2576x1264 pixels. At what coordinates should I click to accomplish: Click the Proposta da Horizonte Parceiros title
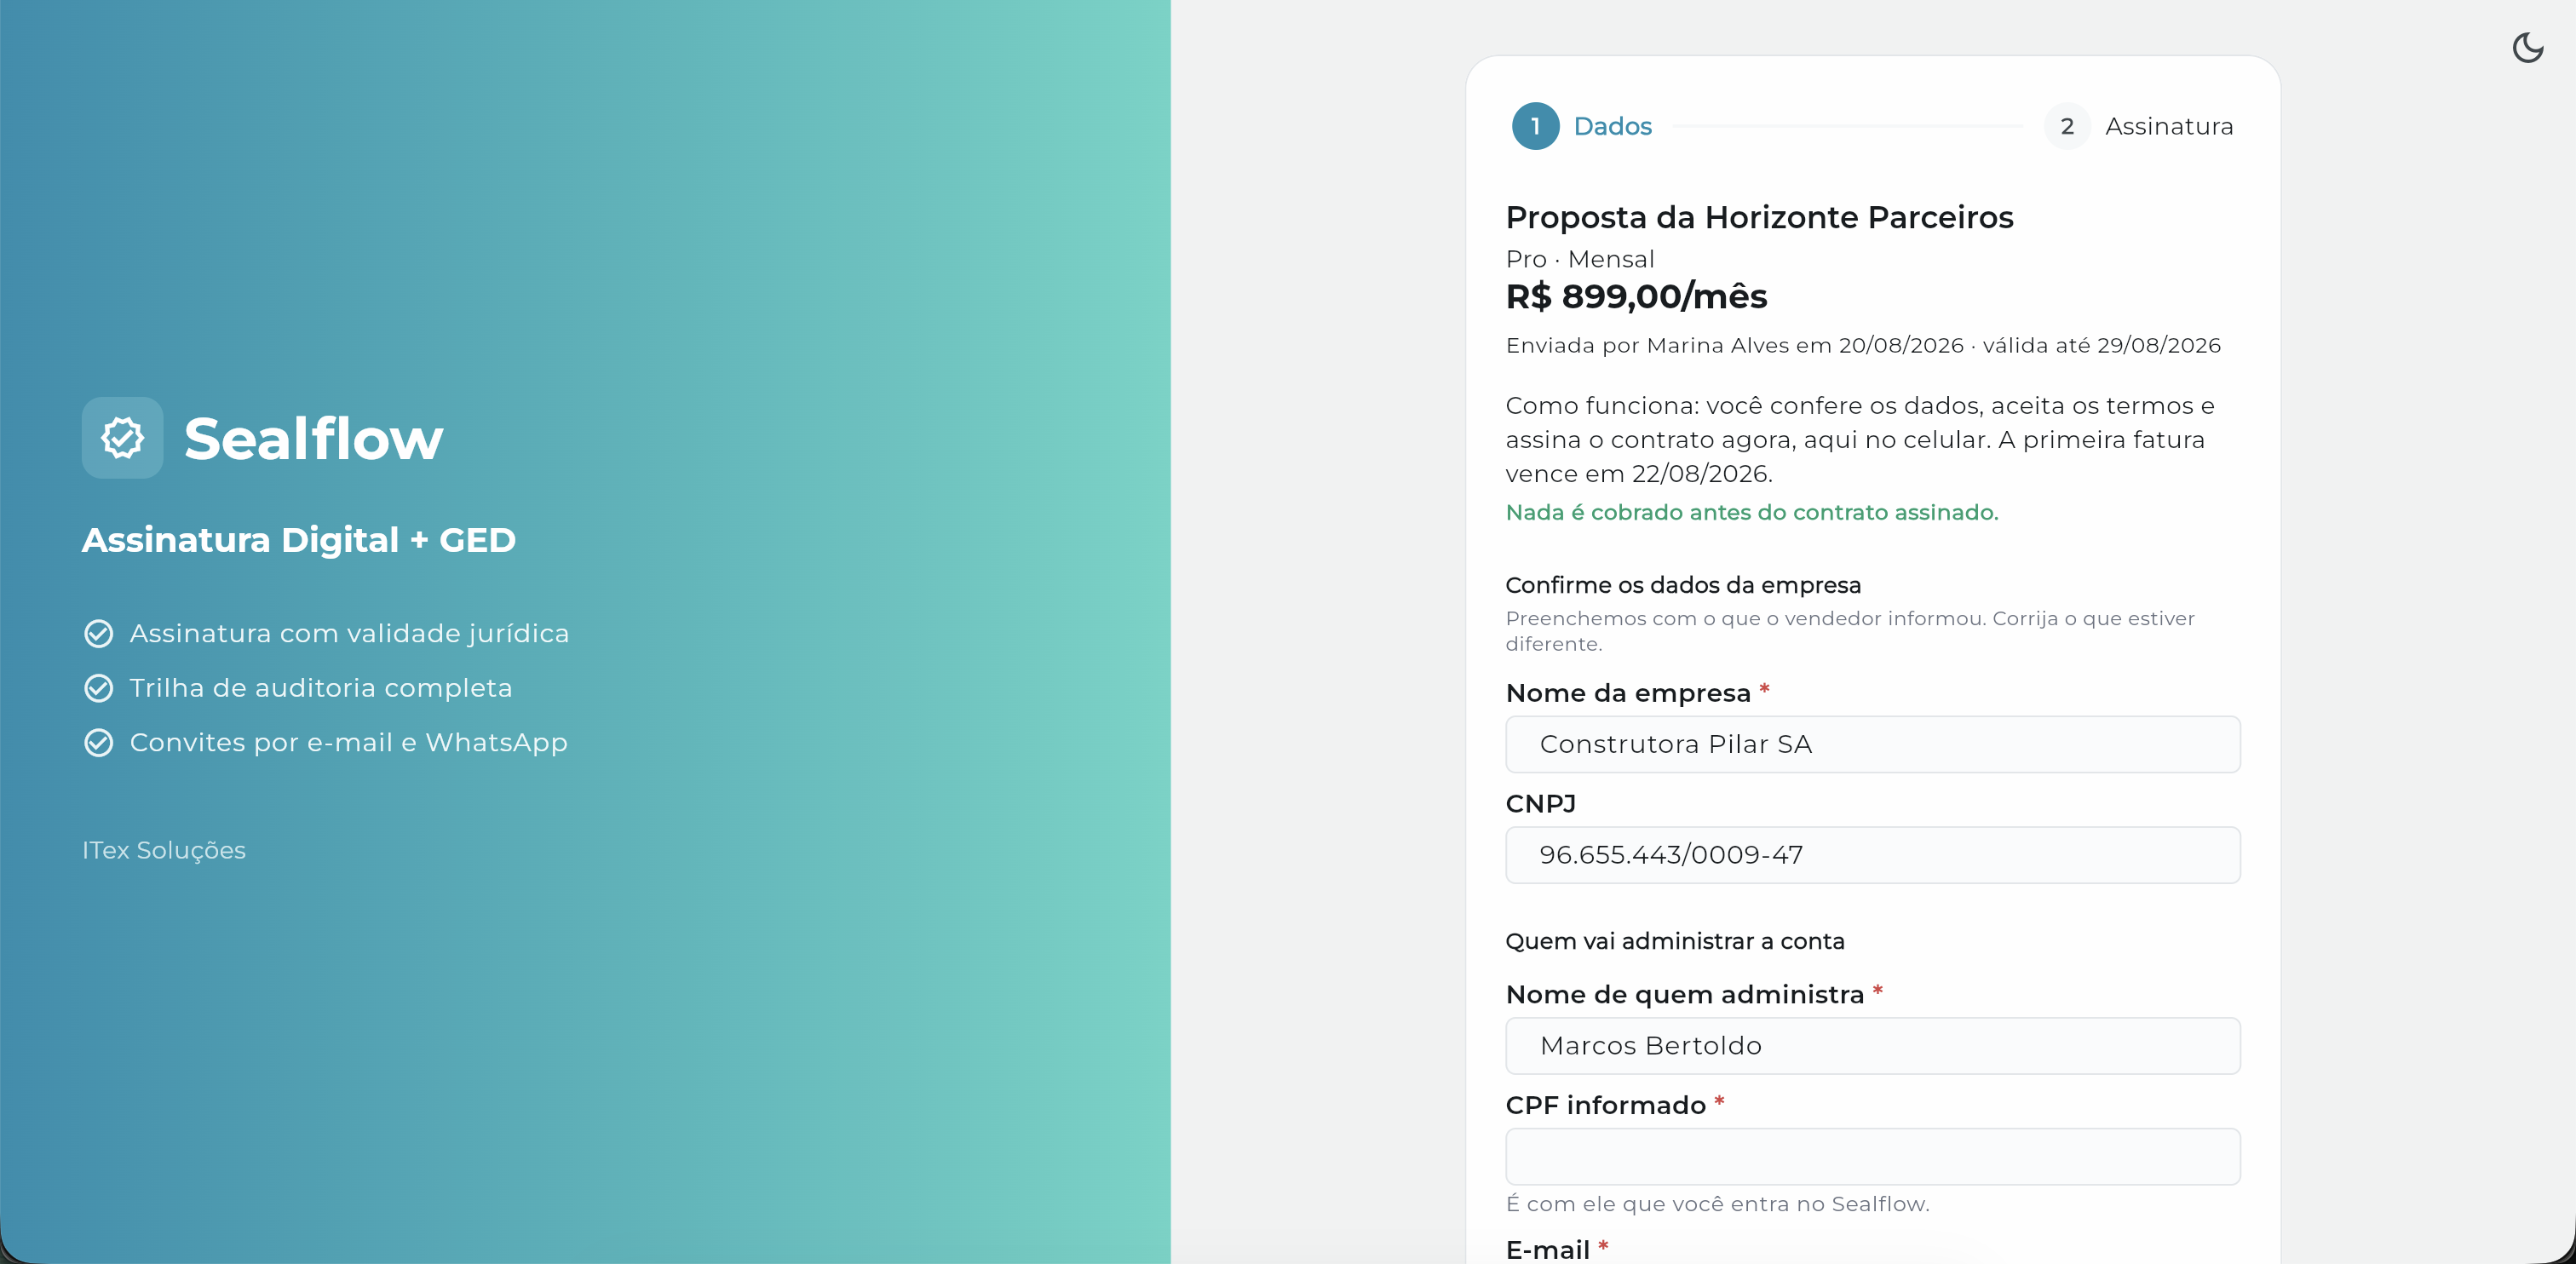(x=1759, y=217)
